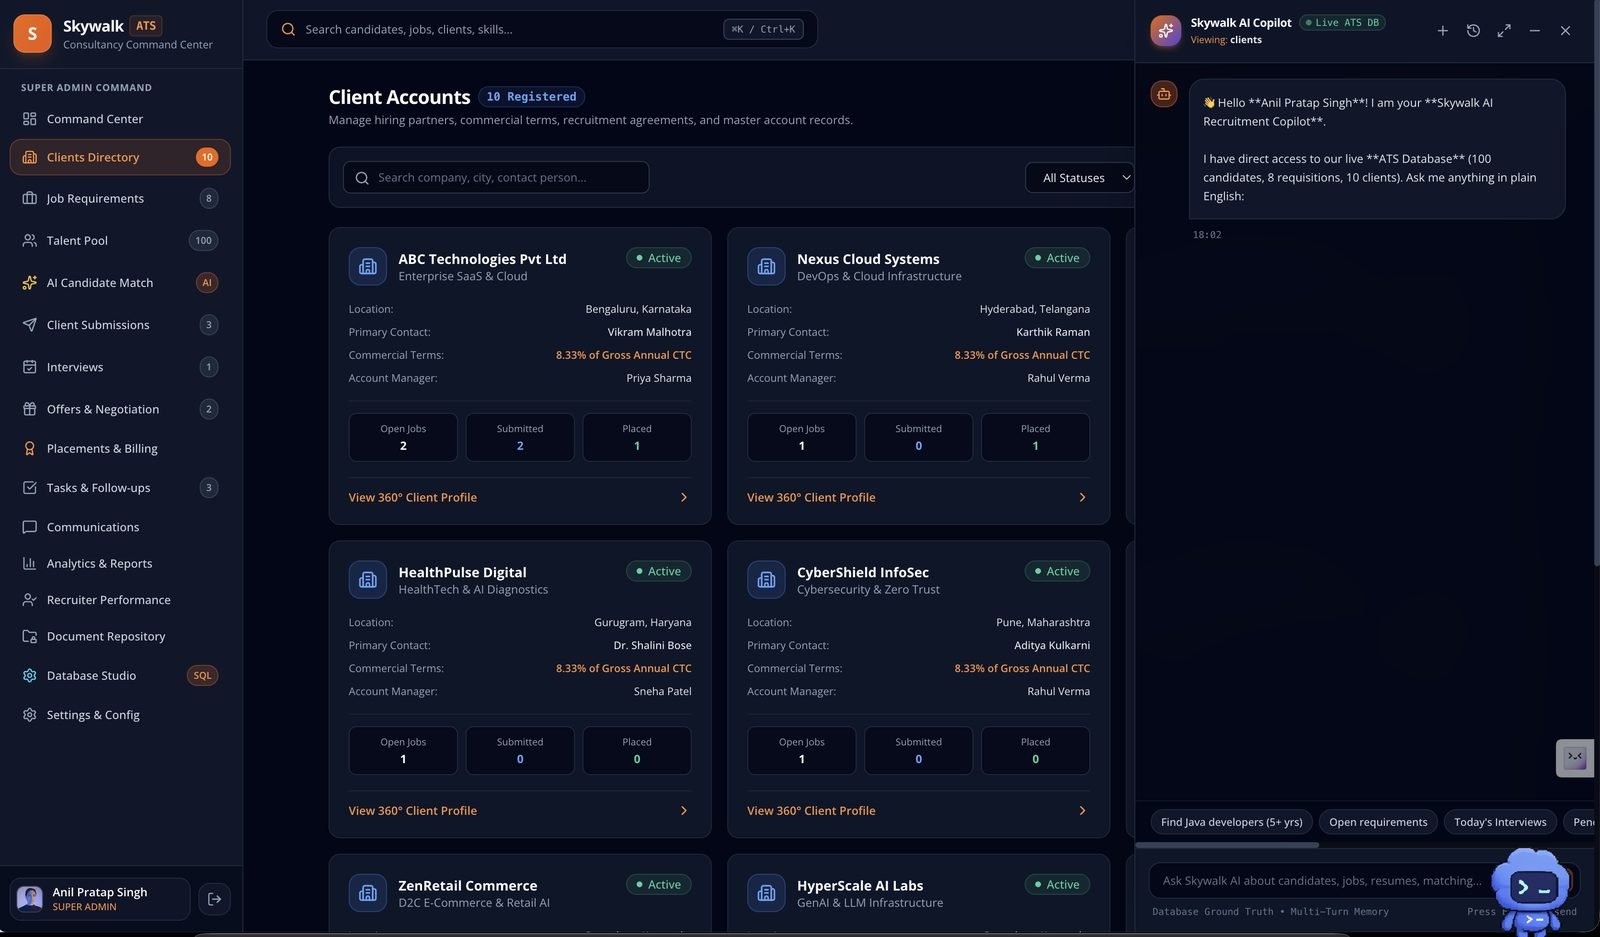Open Database Studio in sidebar

(x=120, y=676)
